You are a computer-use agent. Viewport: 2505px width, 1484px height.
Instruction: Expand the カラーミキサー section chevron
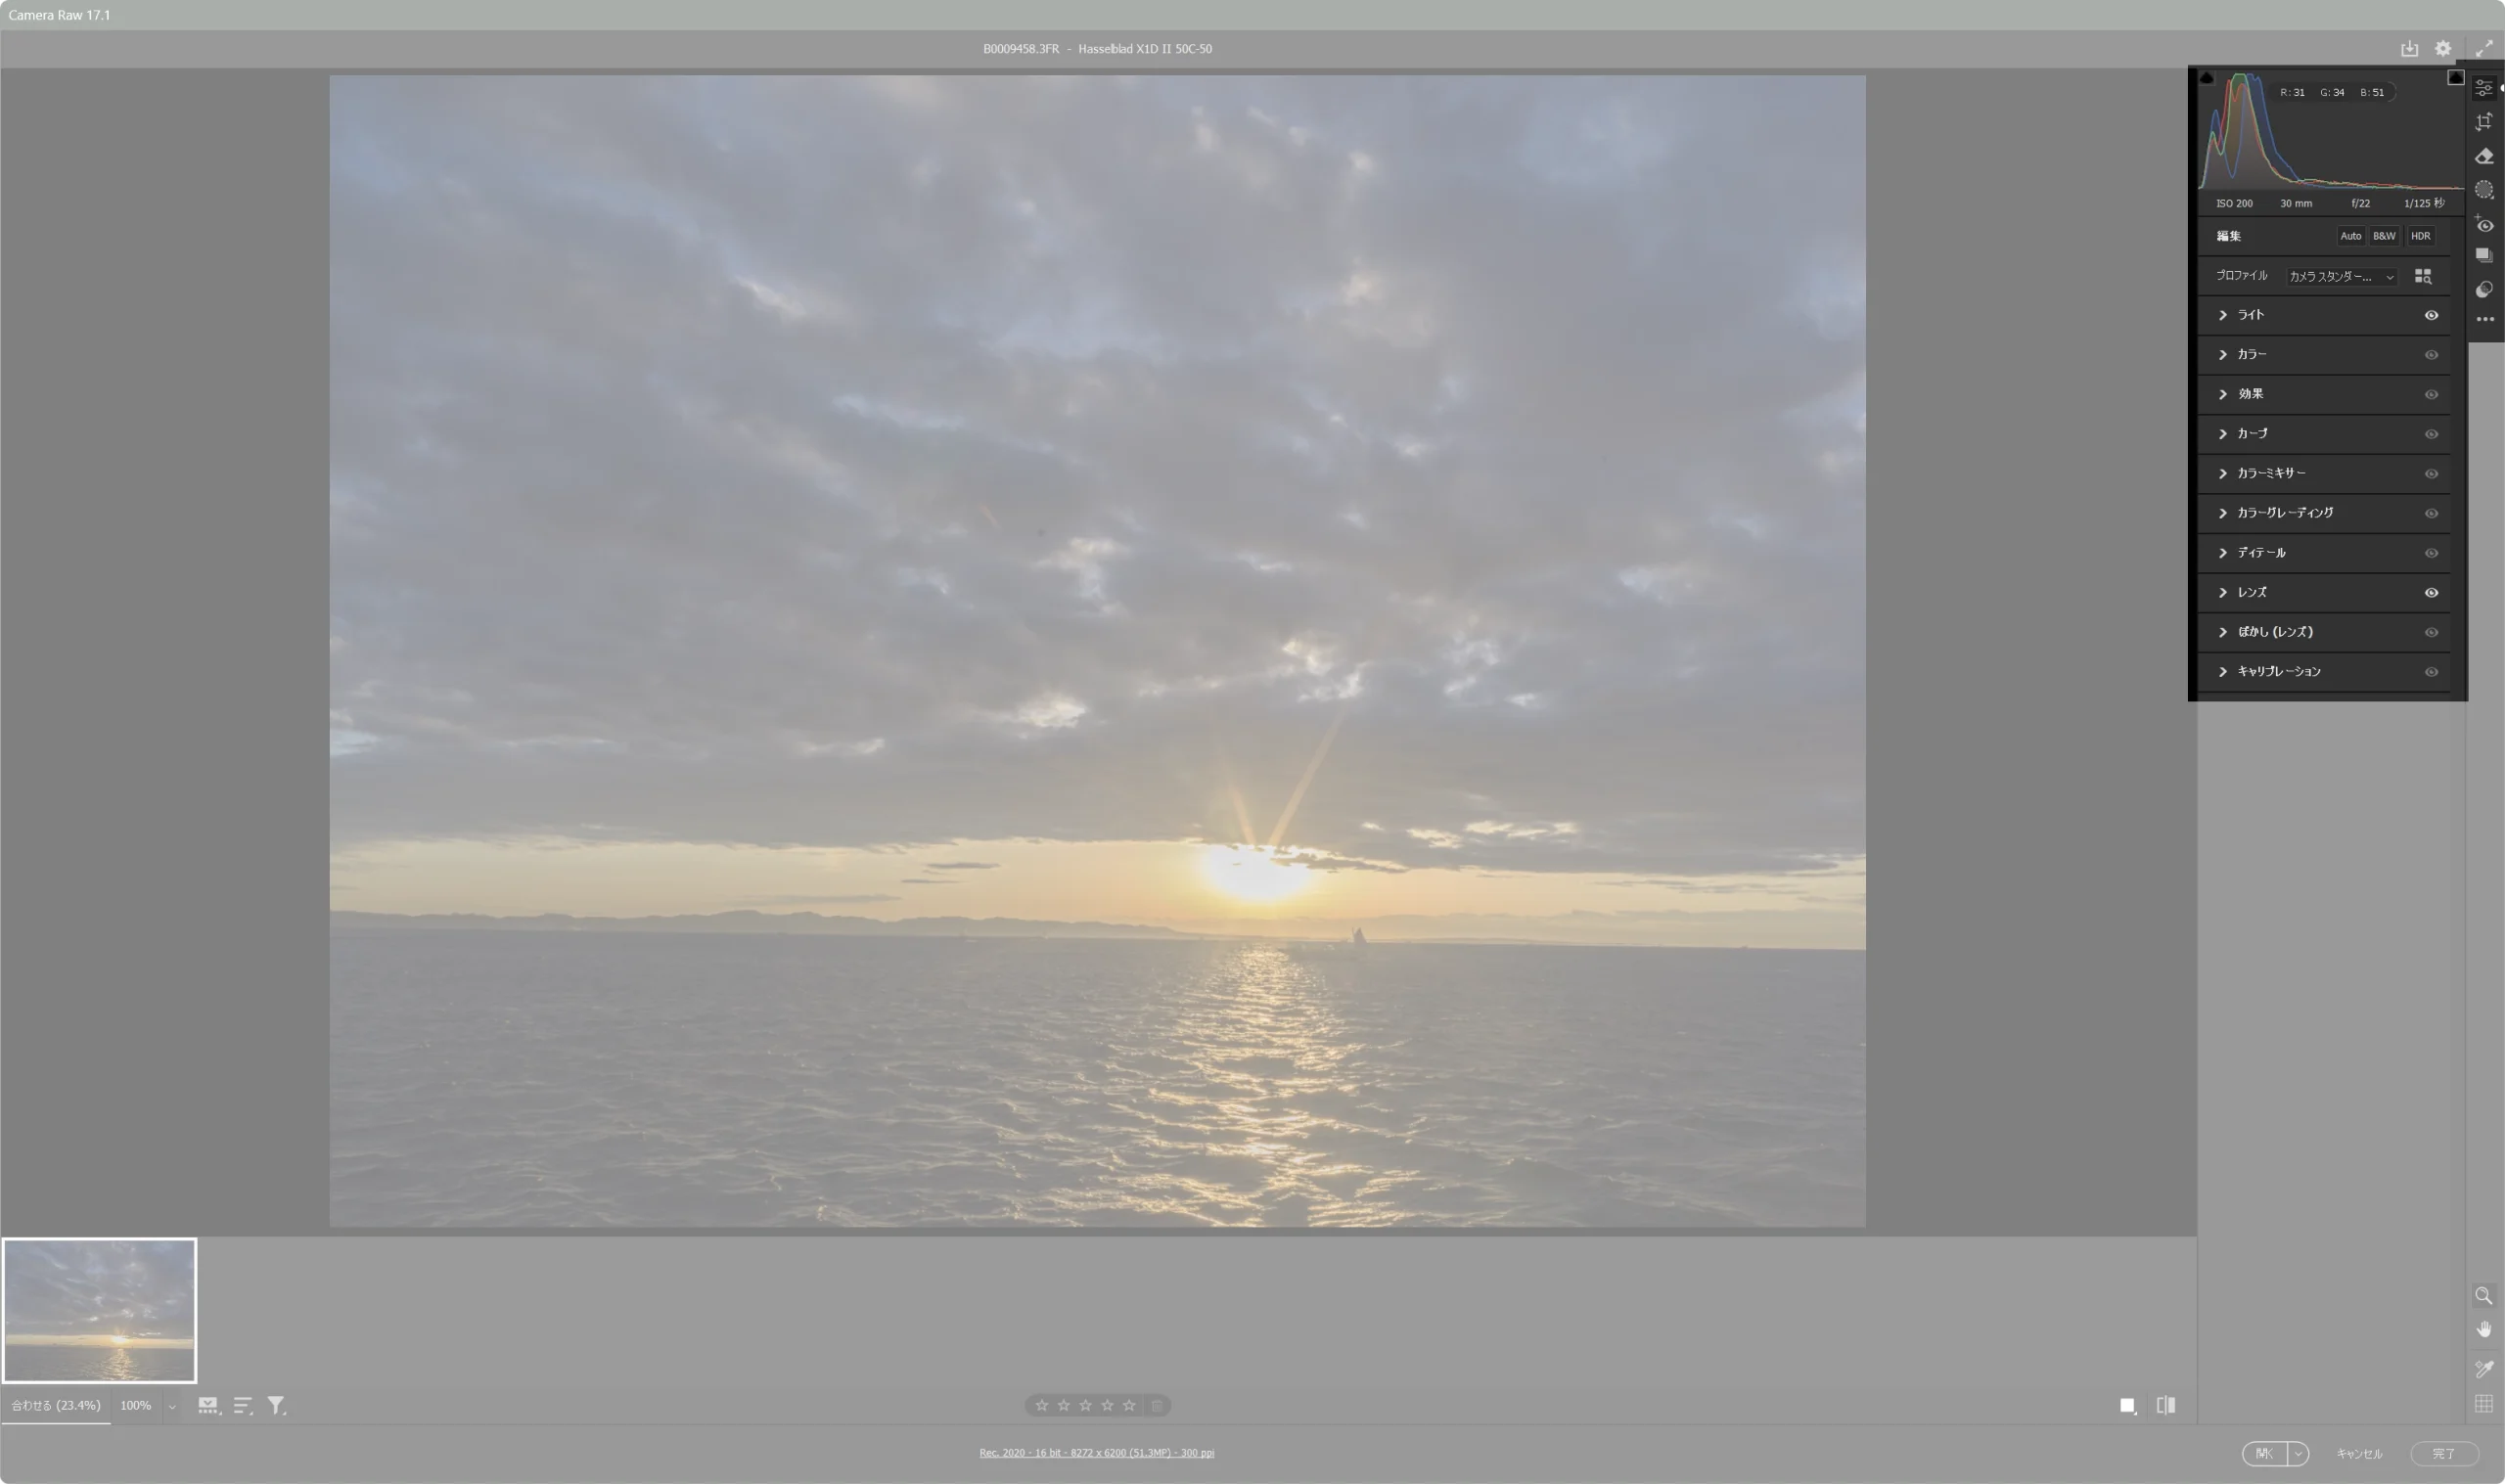(2223, 474)
